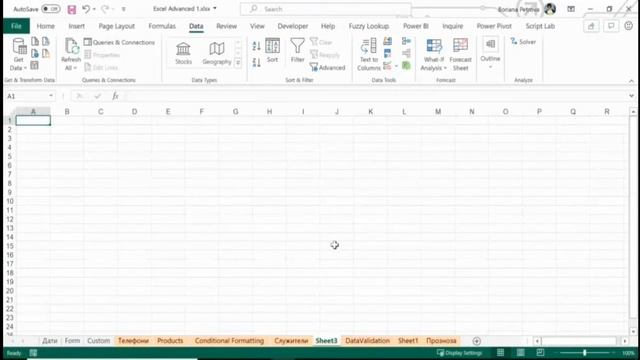Switch to Page Break Preview icon

[540, 353]
